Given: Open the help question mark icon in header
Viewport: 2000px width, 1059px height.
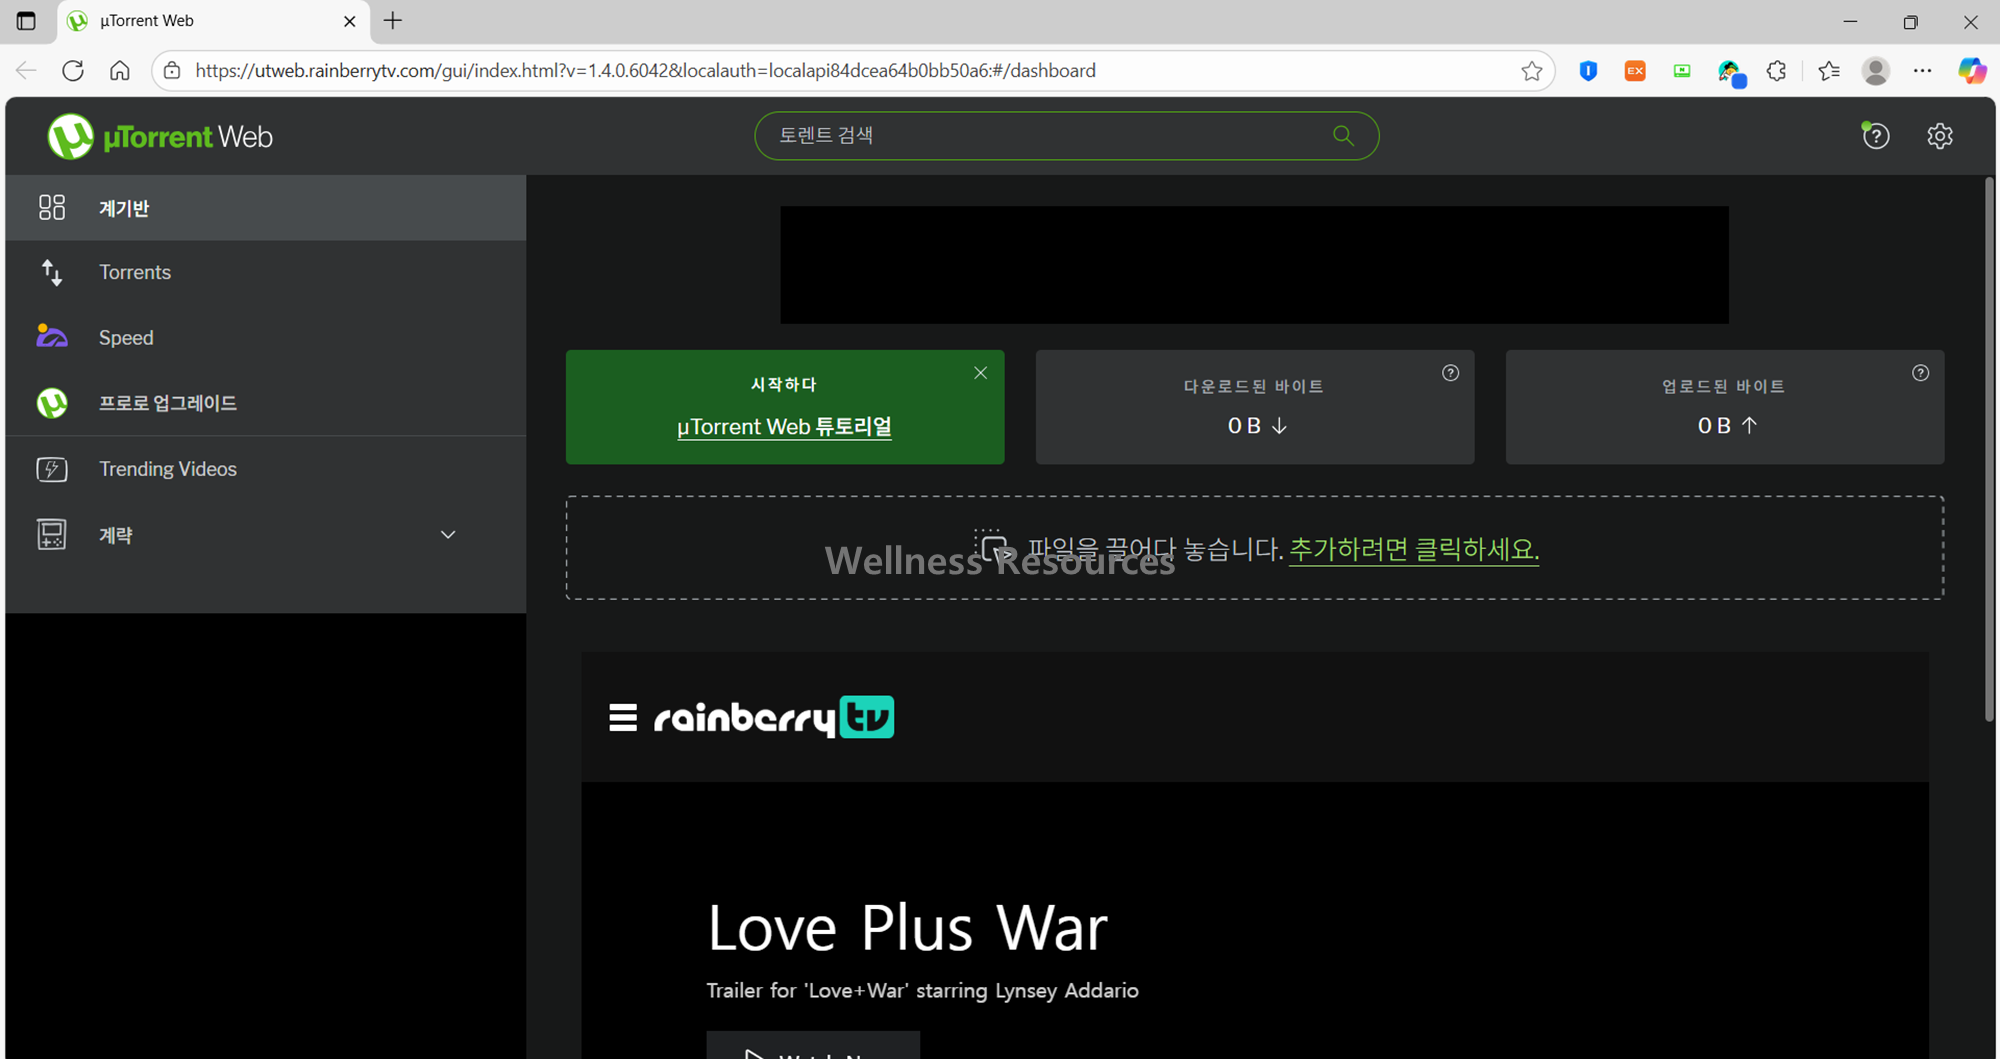Looking at the screenshot, I should 1876,136.
